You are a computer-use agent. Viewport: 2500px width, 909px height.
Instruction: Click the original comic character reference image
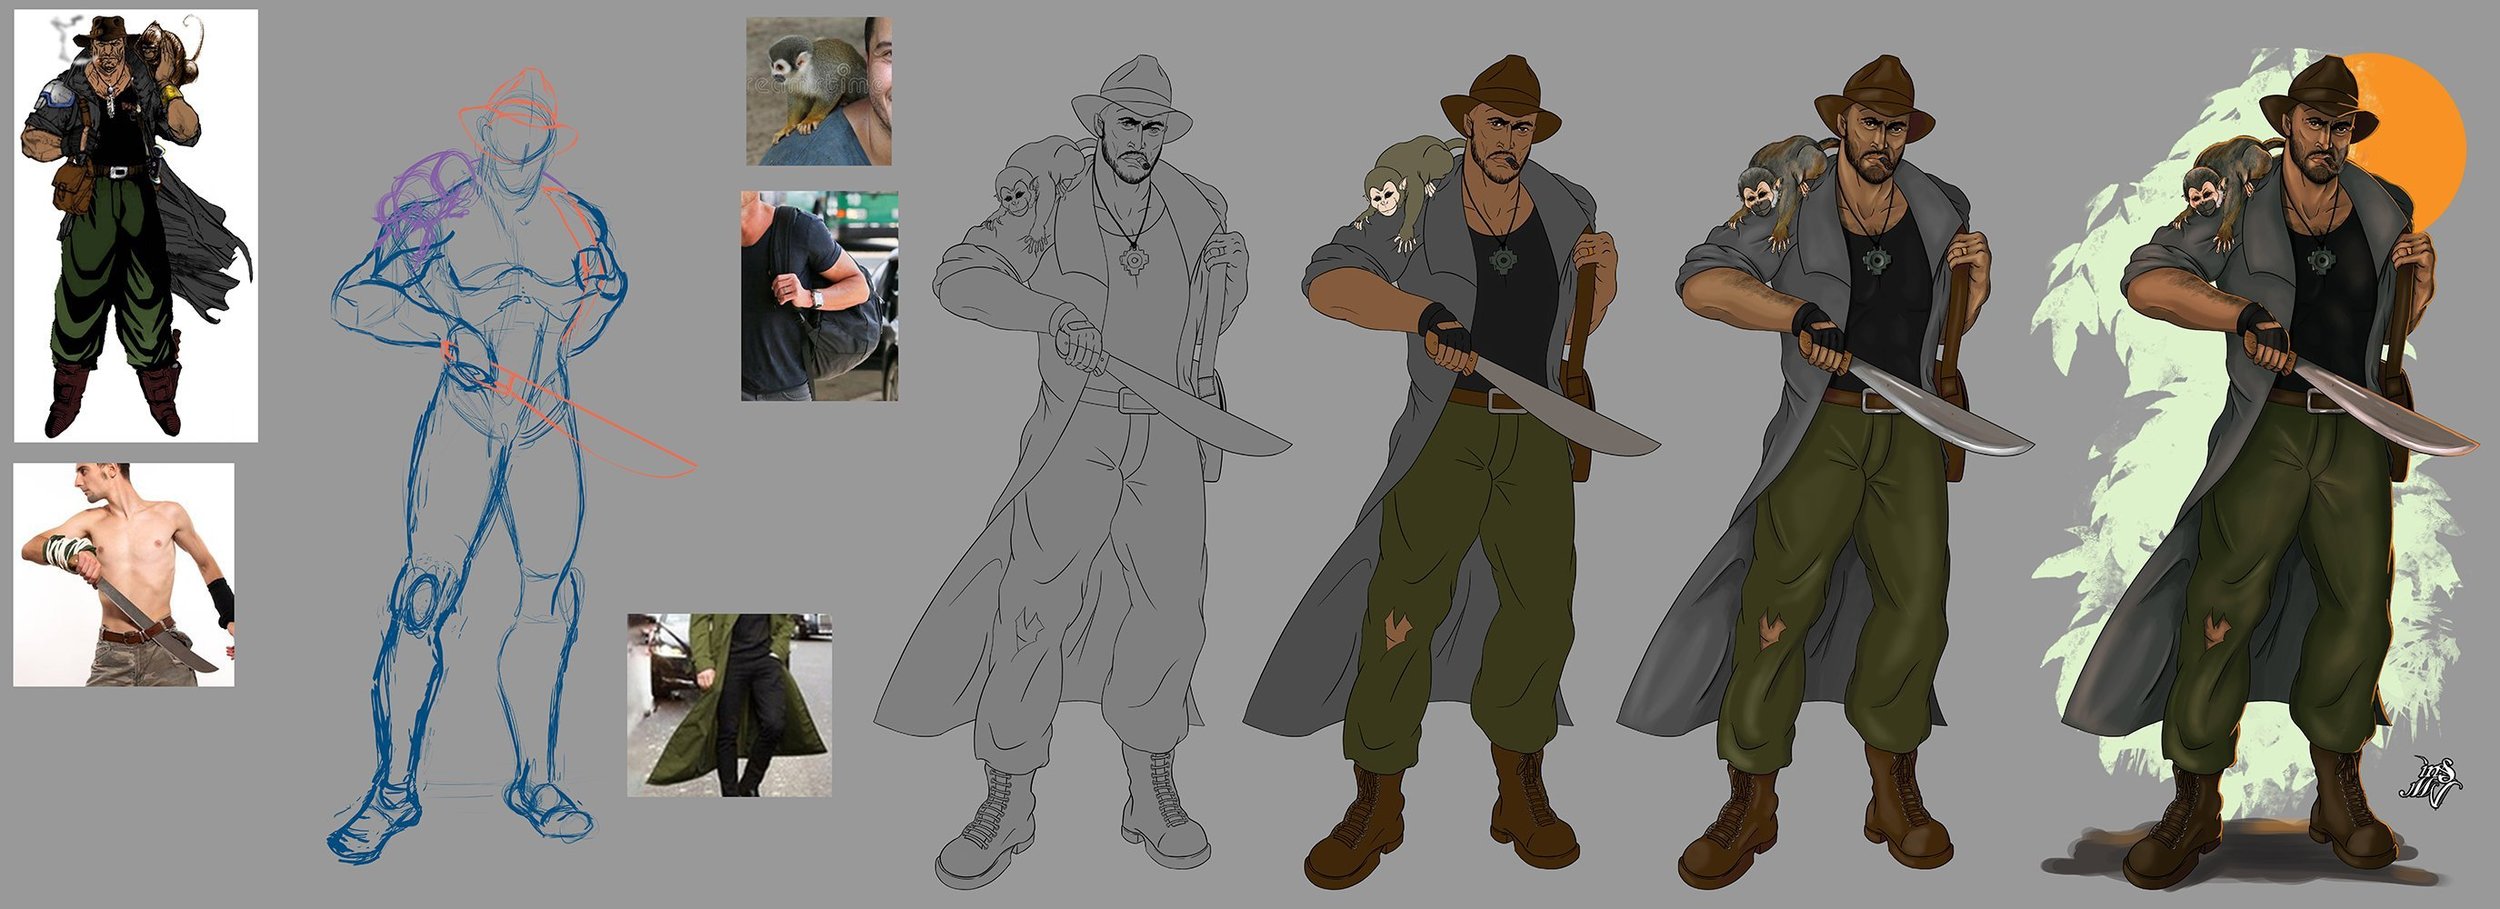pos(135,225)
